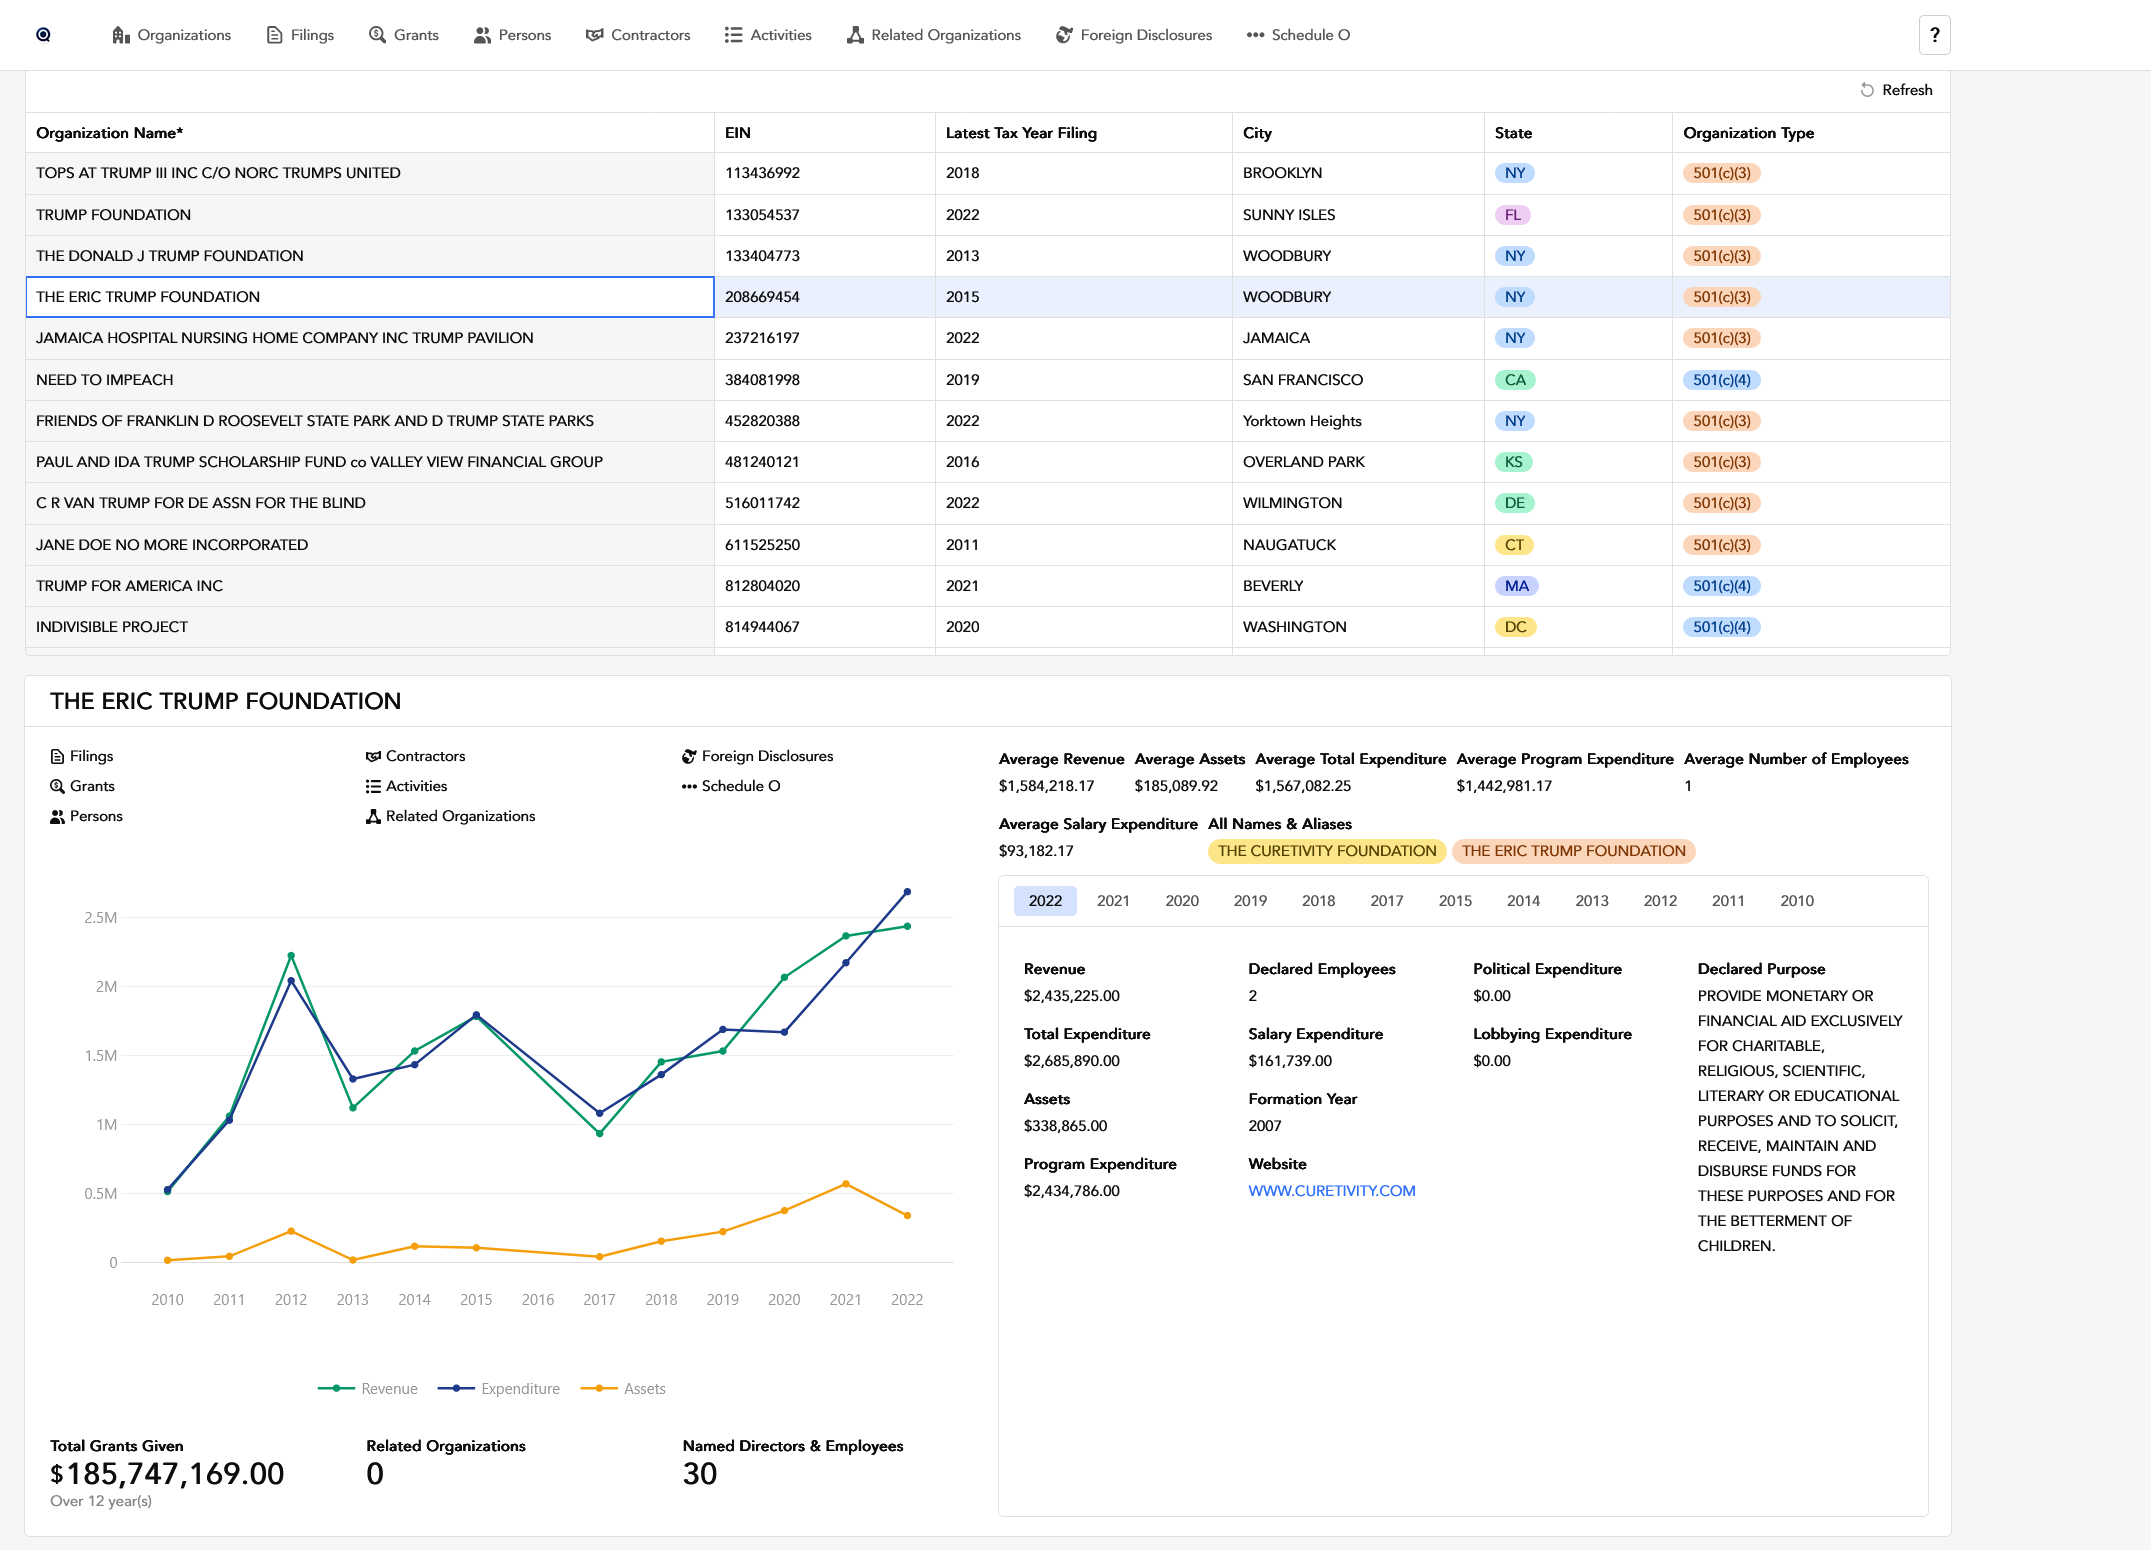Select the 2015 year tab
Viewport: 2151px width, 1550px height.
click(x=1454, y=901)
